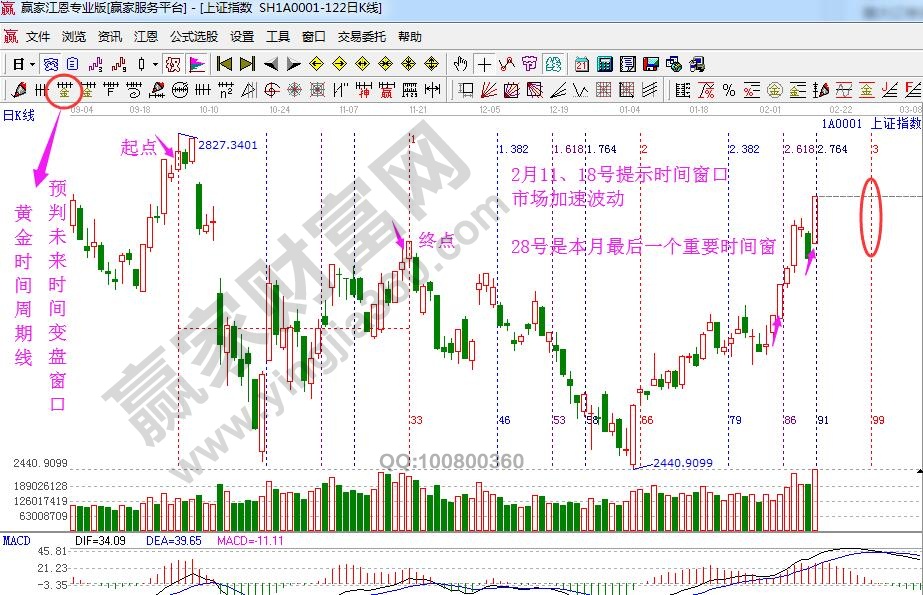The image size is (923, 595).
Task: Open the 交易委托 menu
Action: pos(362,36)
